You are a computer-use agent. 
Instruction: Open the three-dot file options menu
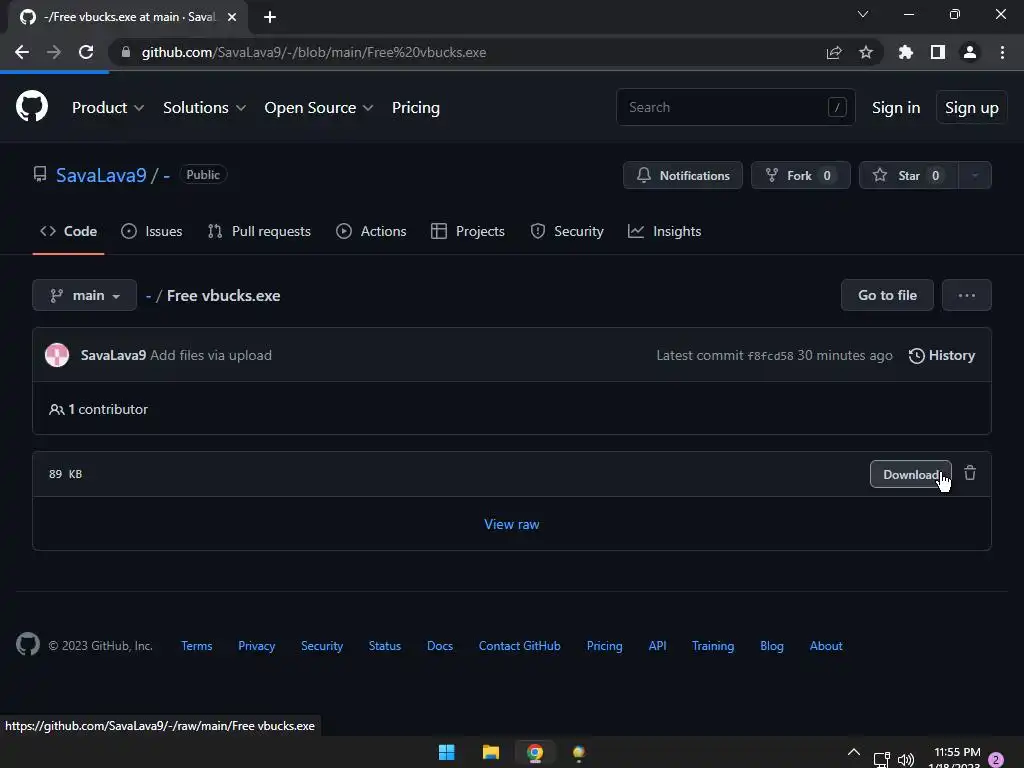(x=967, y=295)
